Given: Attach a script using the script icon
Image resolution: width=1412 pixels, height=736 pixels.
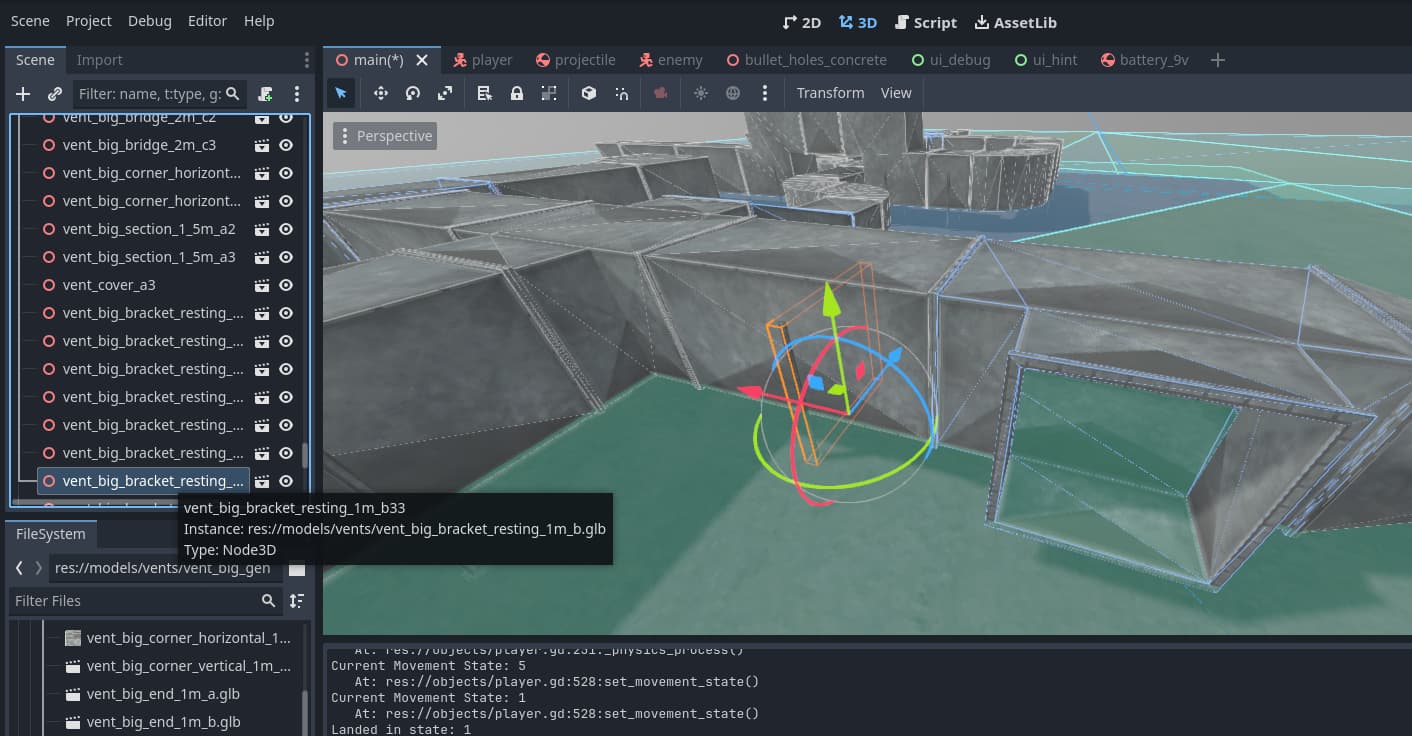Looking at the screenshot, I should pos(265,94).
